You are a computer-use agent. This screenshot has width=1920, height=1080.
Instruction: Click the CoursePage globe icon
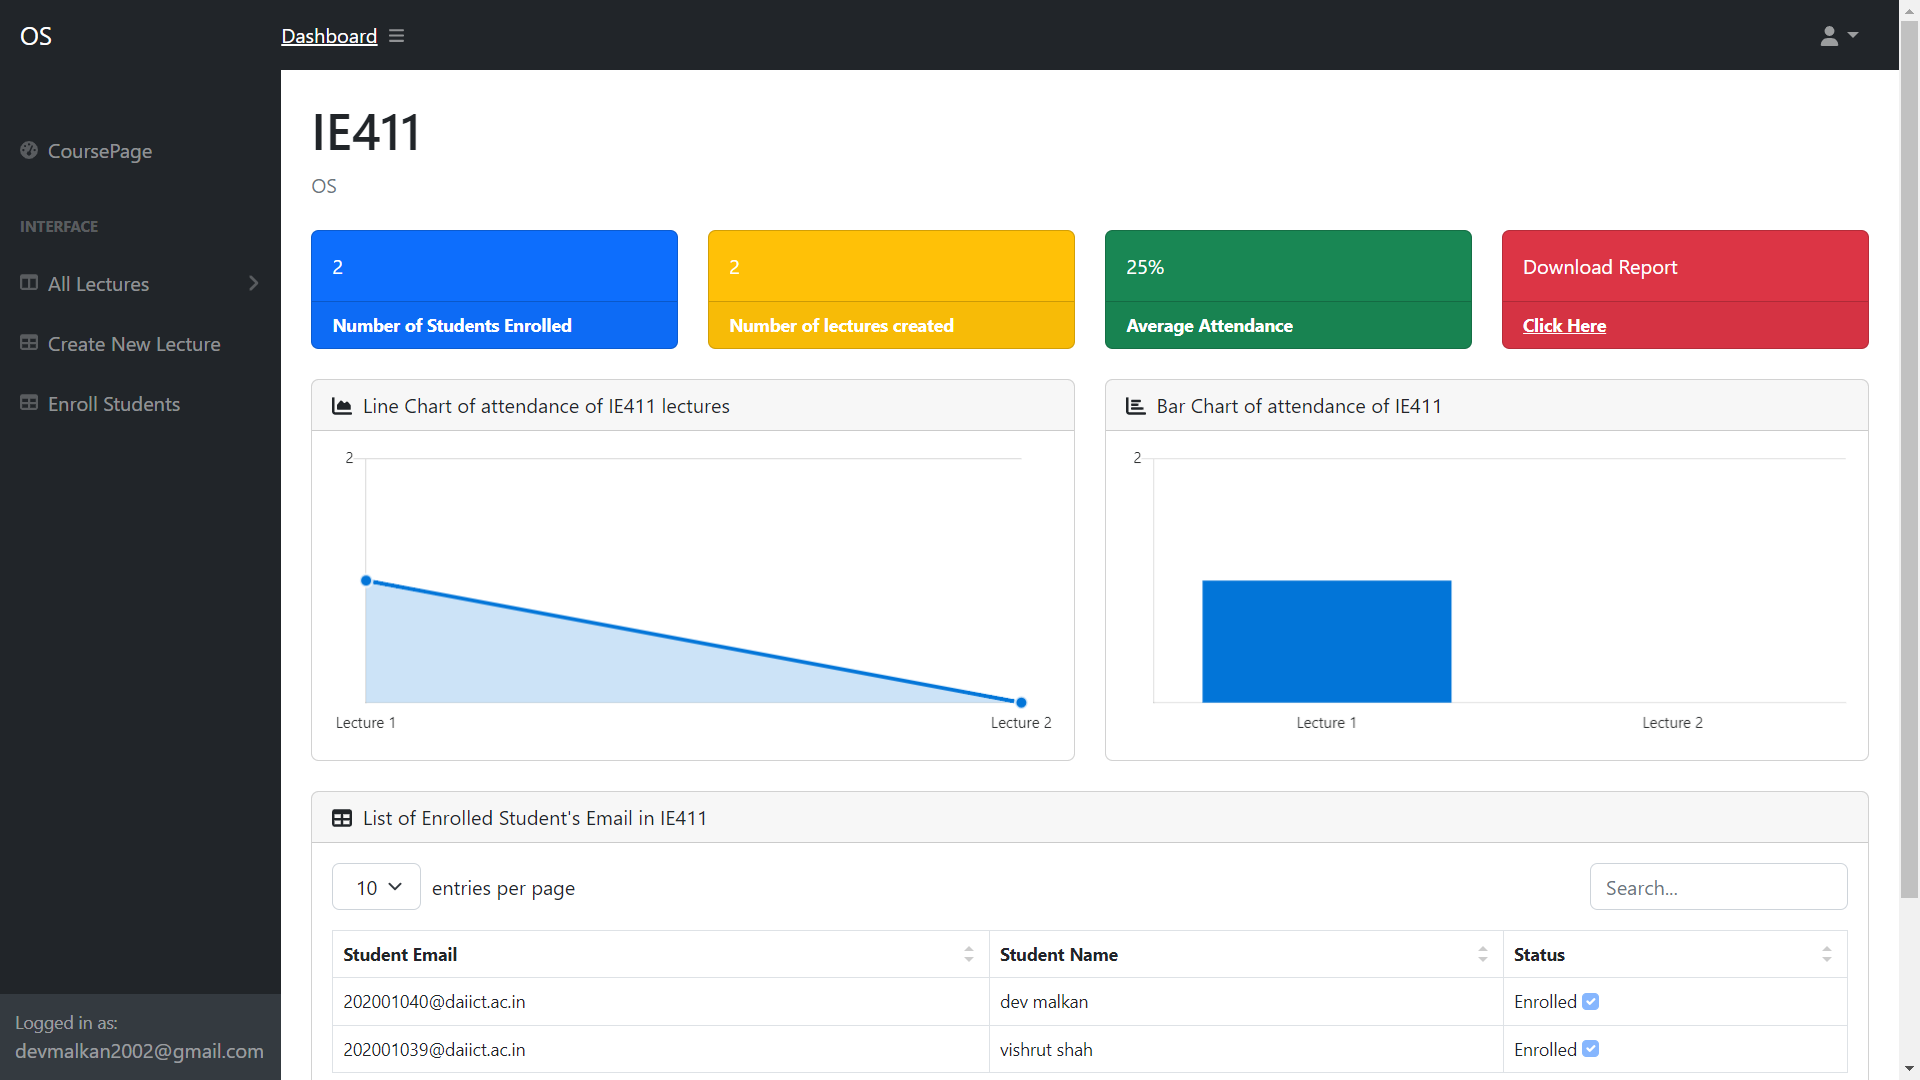[x=29, y=150]
